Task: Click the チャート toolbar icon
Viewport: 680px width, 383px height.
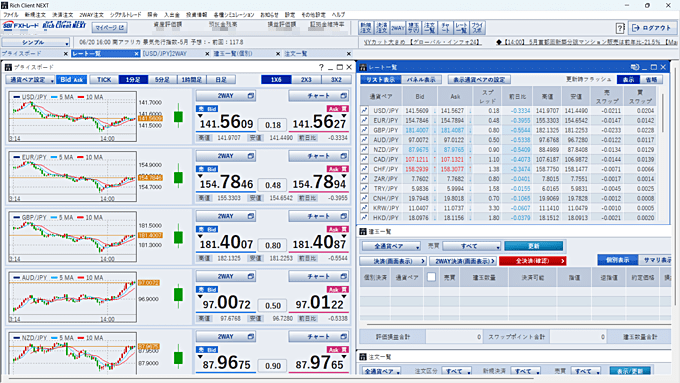Action: tap(445, 28)
